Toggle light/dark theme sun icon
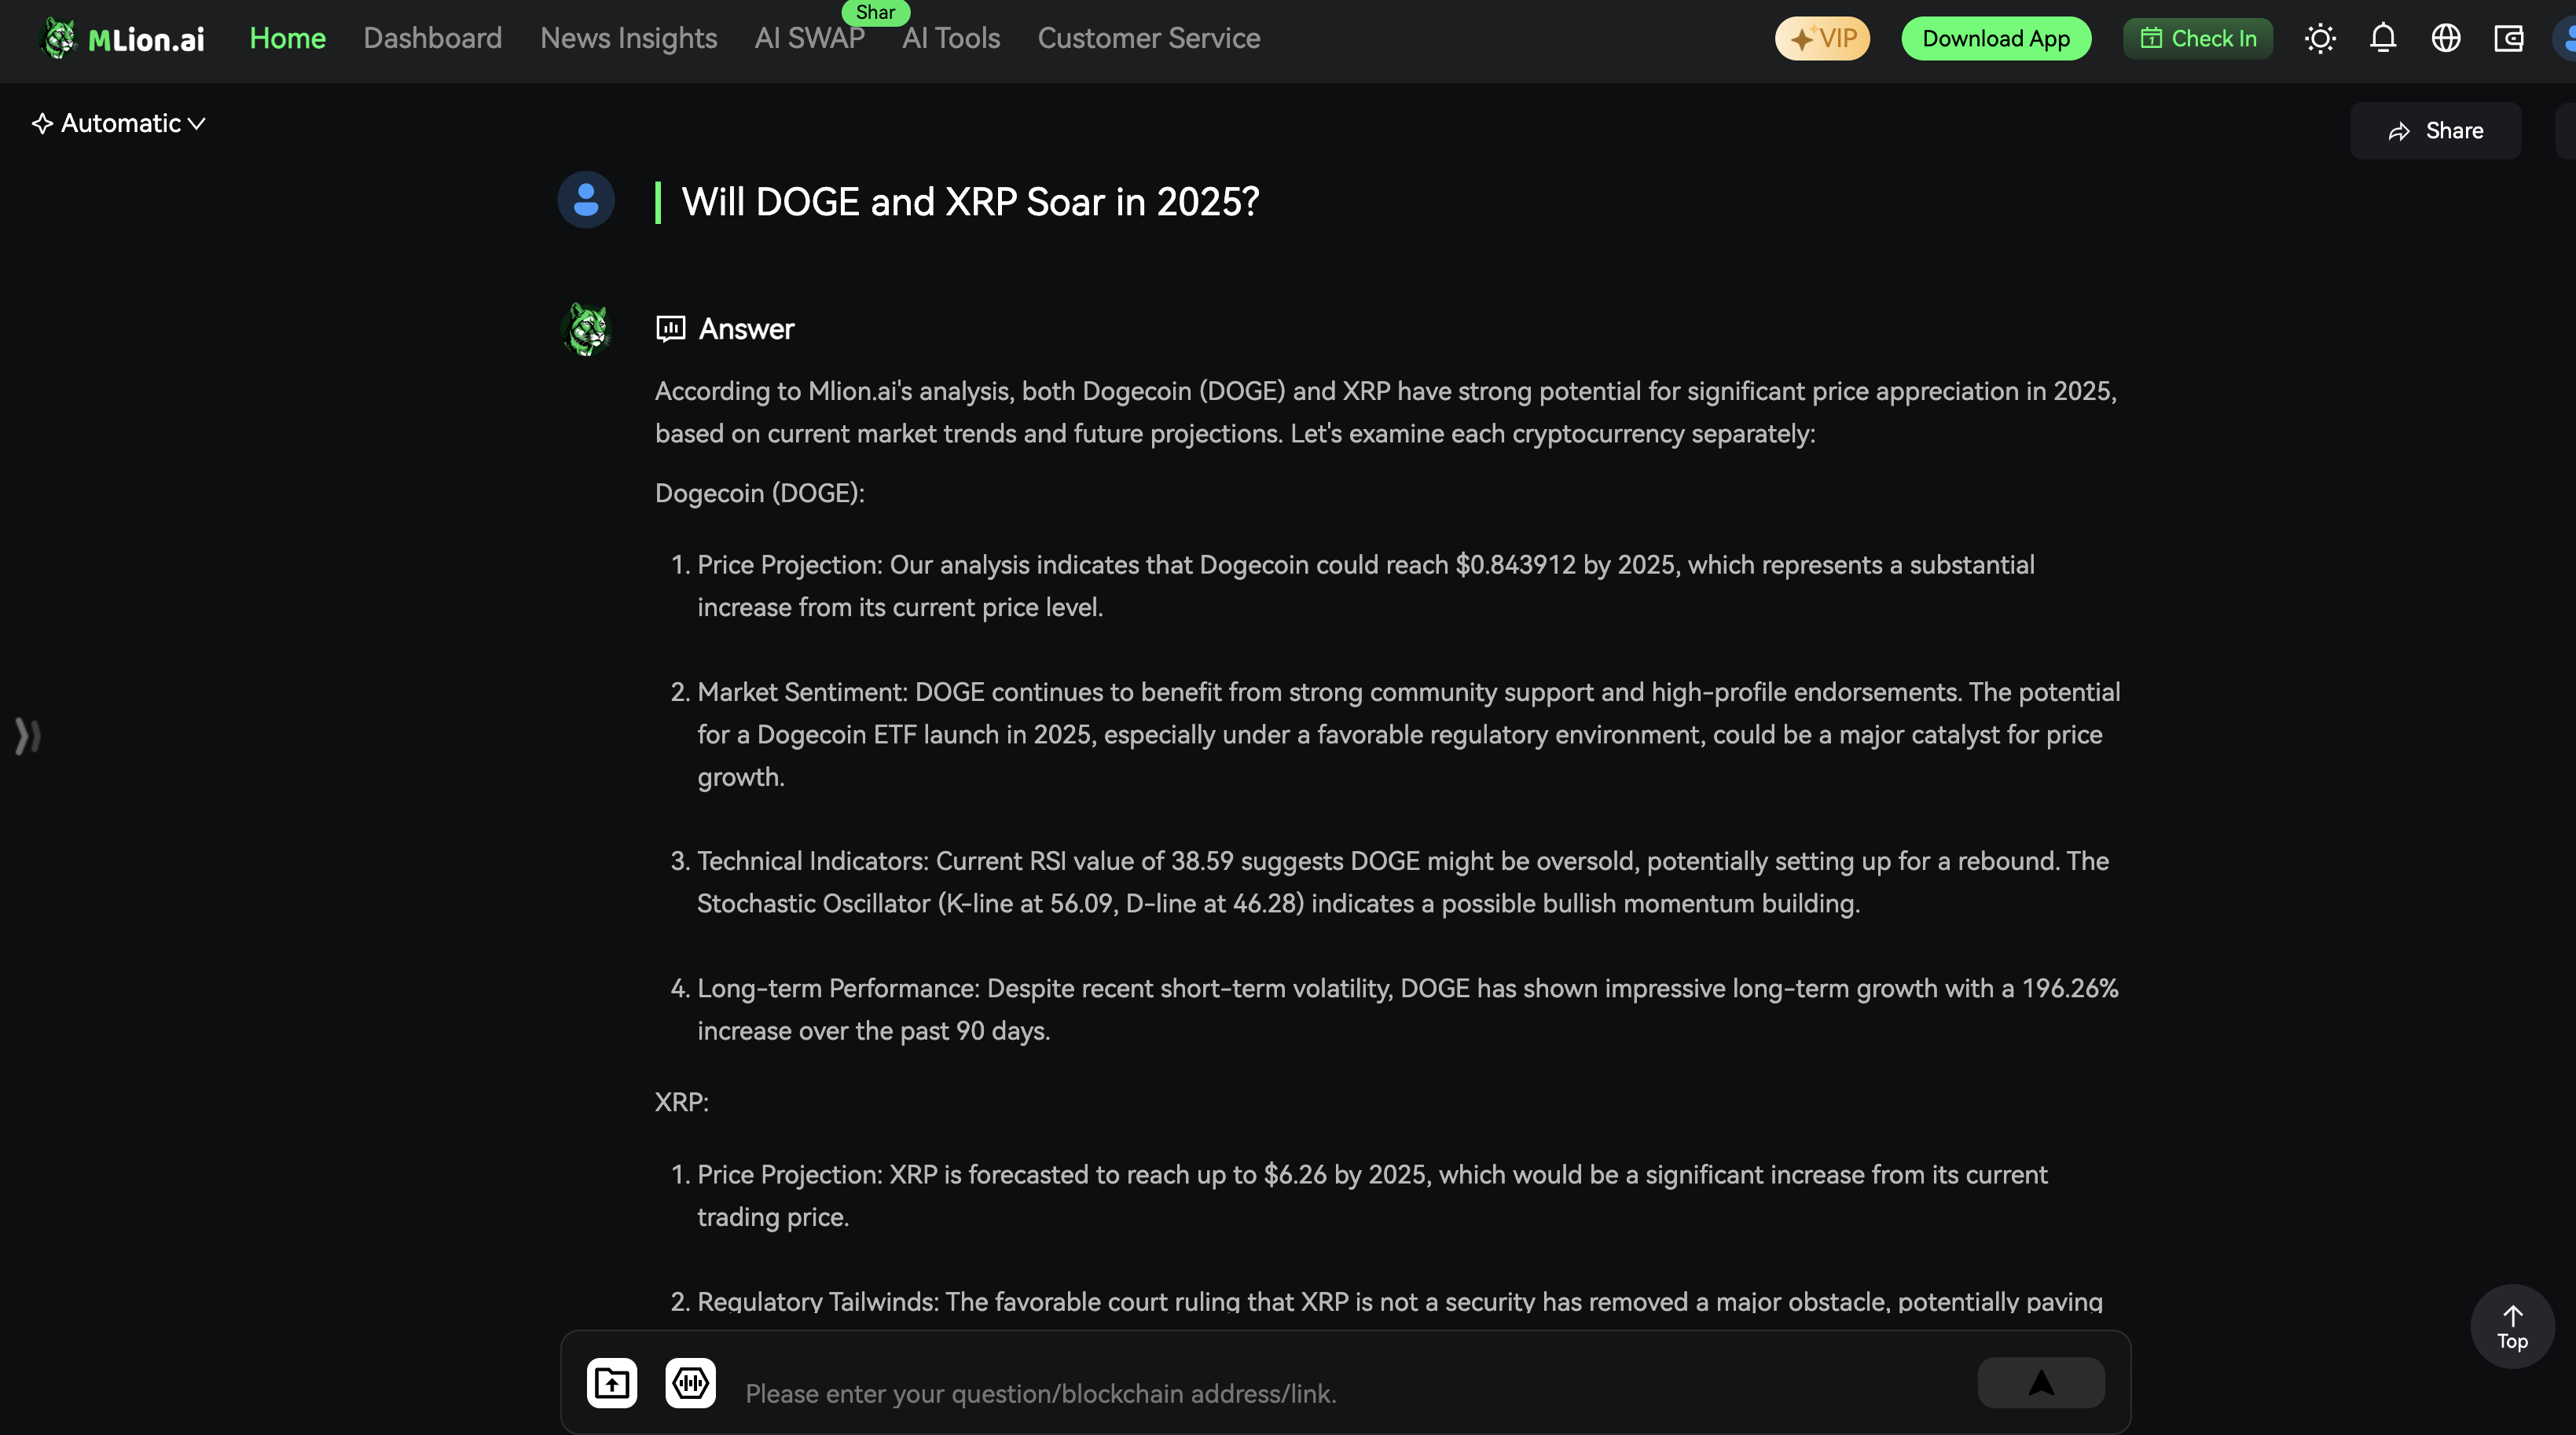The height and width of the screenshot is (1435, 2576). pos(2320,38)
